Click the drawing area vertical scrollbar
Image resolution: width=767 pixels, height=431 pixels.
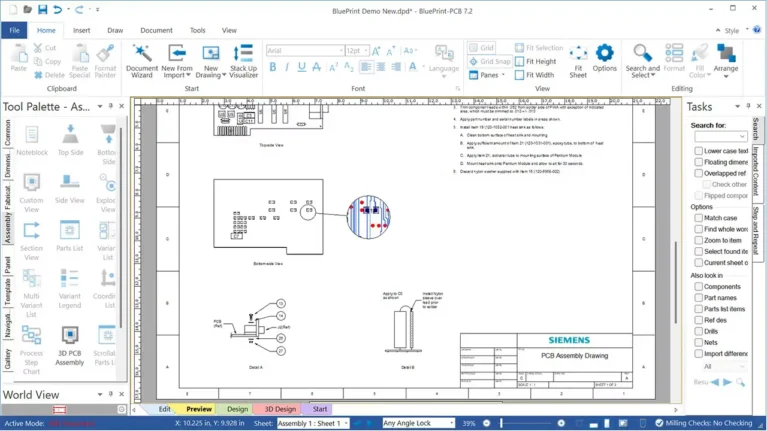pos(676,282)
